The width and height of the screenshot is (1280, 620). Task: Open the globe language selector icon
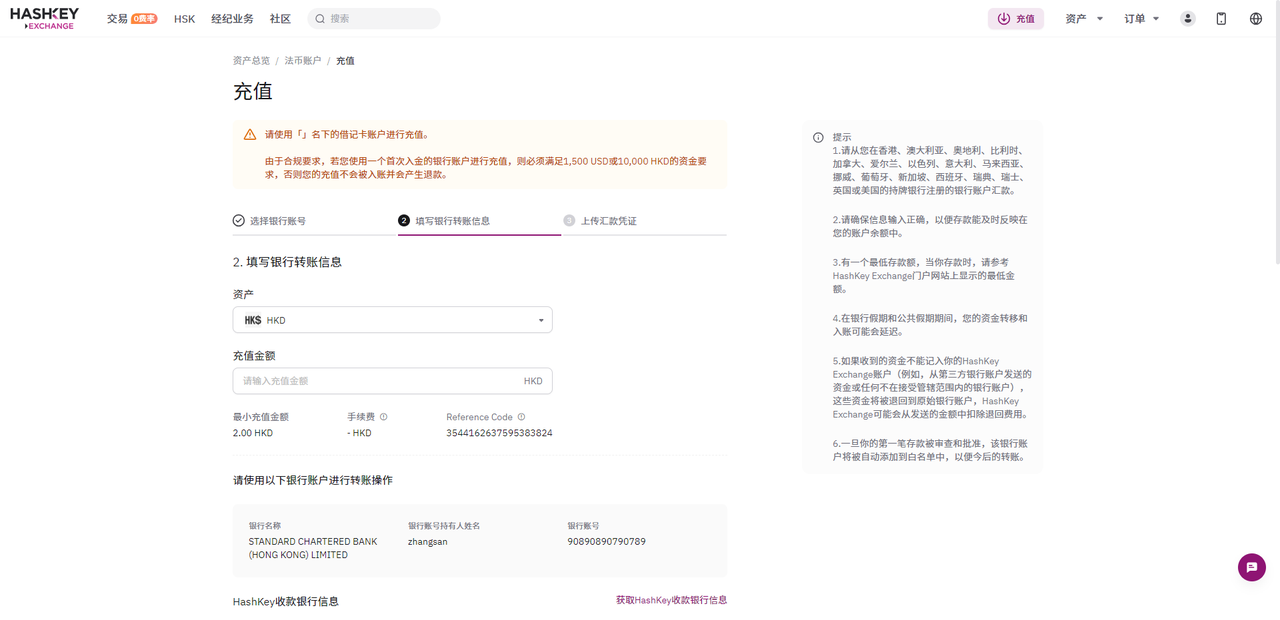click(1256, 19)
